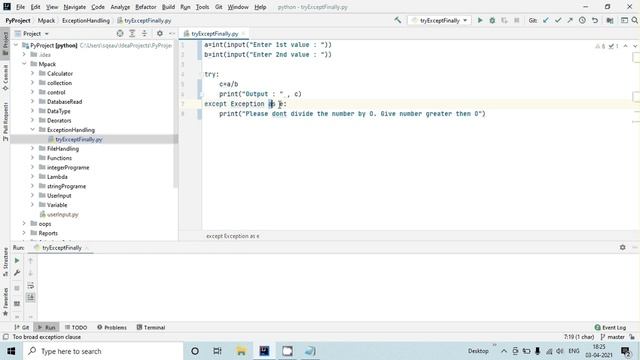The height and width of the screenshot is (360, 640).
Task: Open the Refactor menu
Action: click(146, 7)
